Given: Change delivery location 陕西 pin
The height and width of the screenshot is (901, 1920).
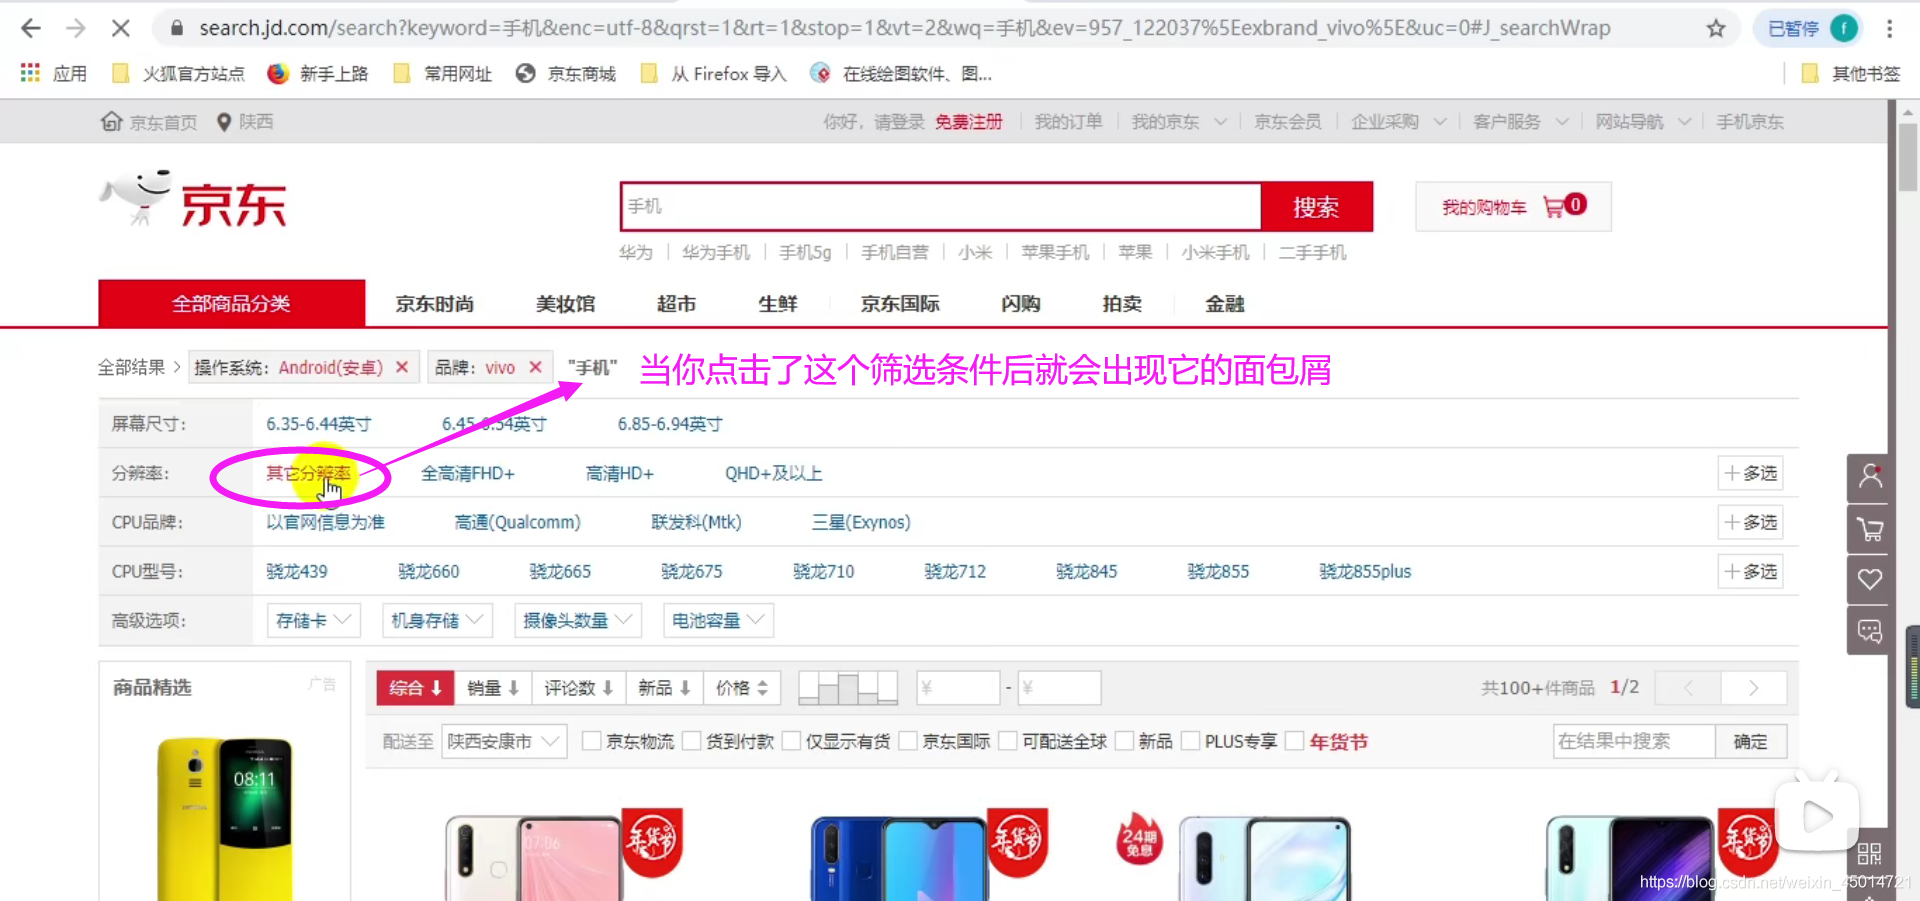Looking at the screenshot, I should pyautogui.click(x=245, y=122).
